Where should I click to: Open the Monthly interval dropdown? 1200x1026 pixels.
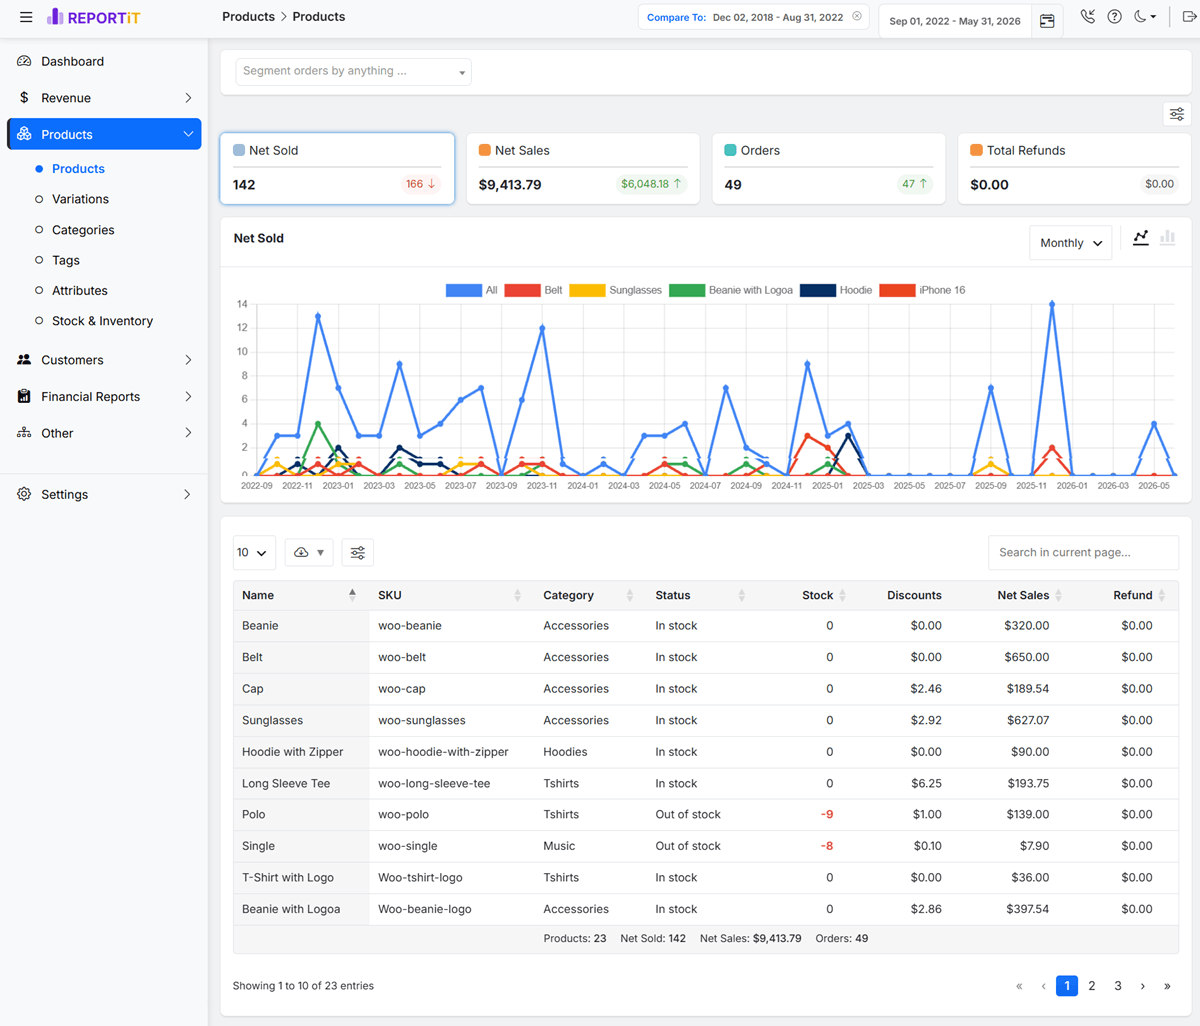tap(1071, 243)
